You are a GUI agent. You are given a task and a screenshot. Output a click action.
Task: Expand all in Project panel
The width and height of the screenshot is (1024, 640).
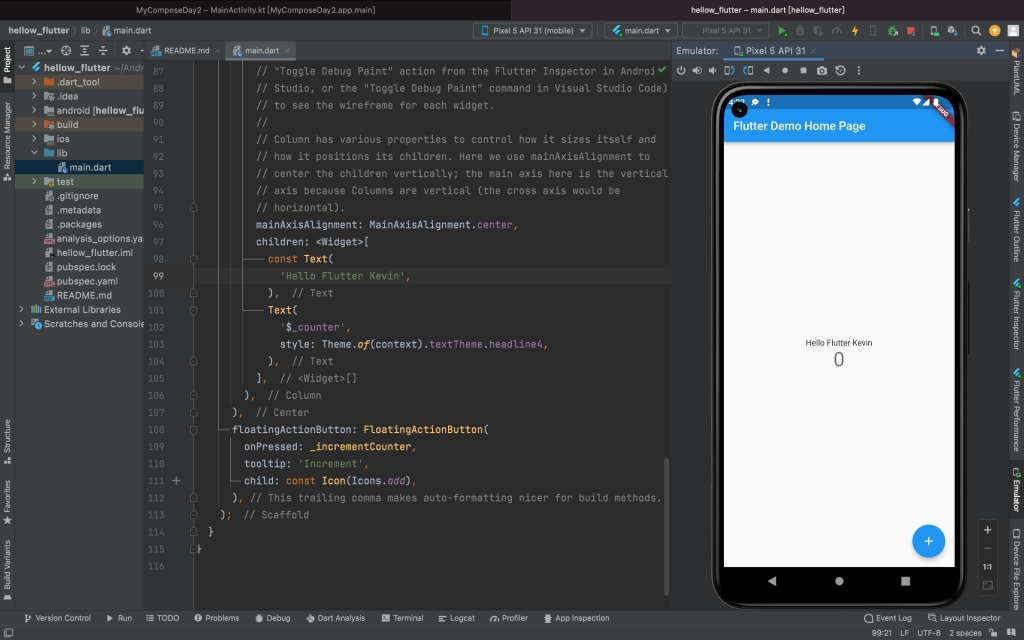click(84, 50)
